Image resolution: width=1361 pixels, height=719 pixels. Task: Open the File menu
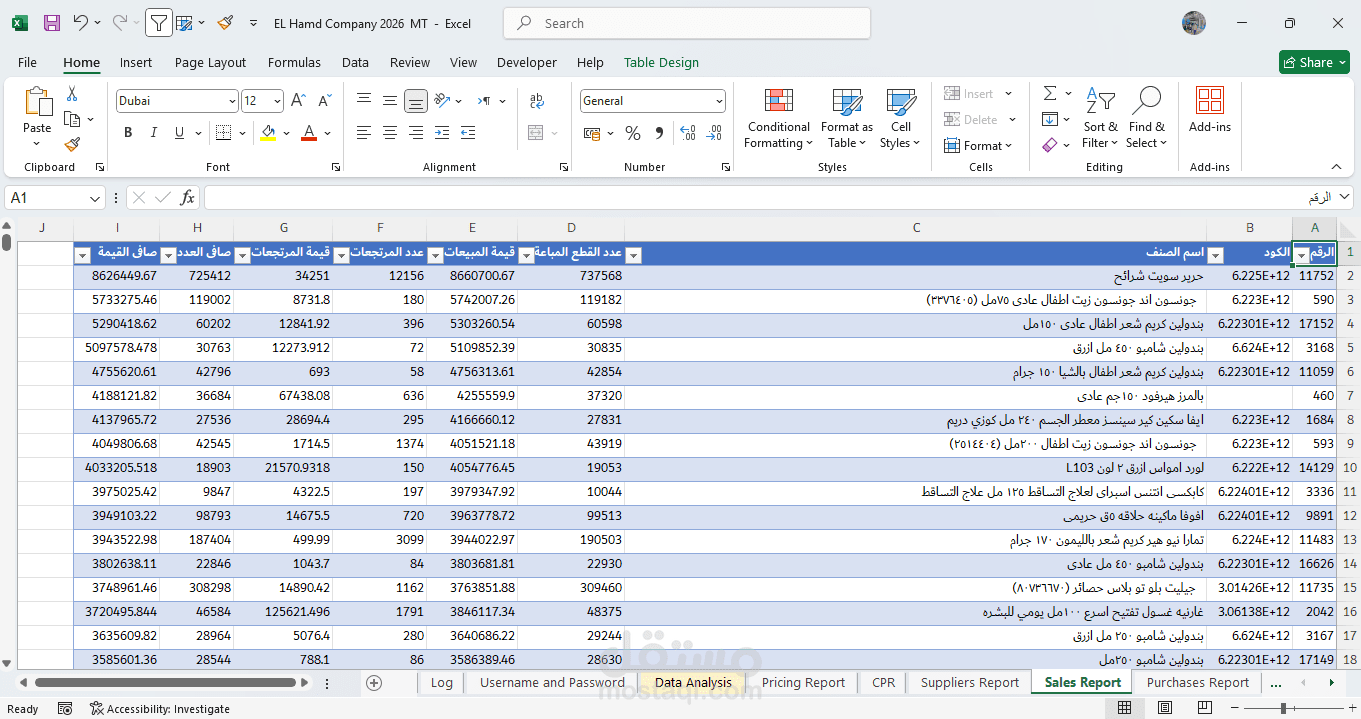[27, 62]
